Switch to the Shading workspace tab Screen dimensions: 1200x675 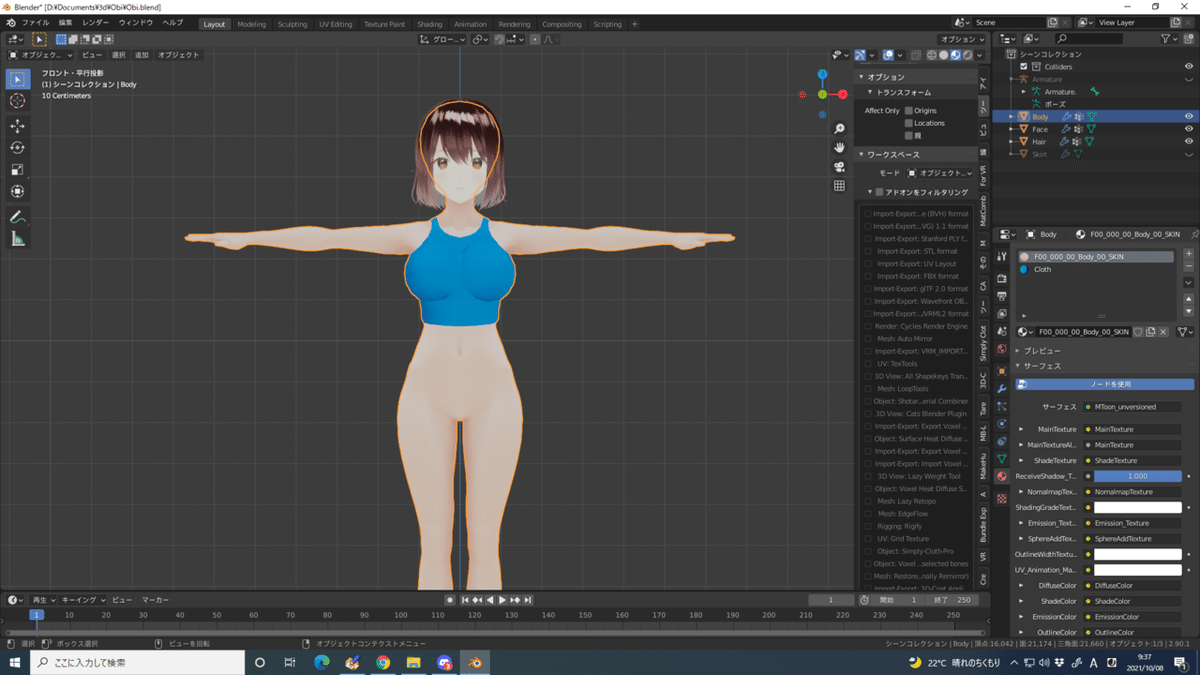pyautogui.click(x=428, y=23)
